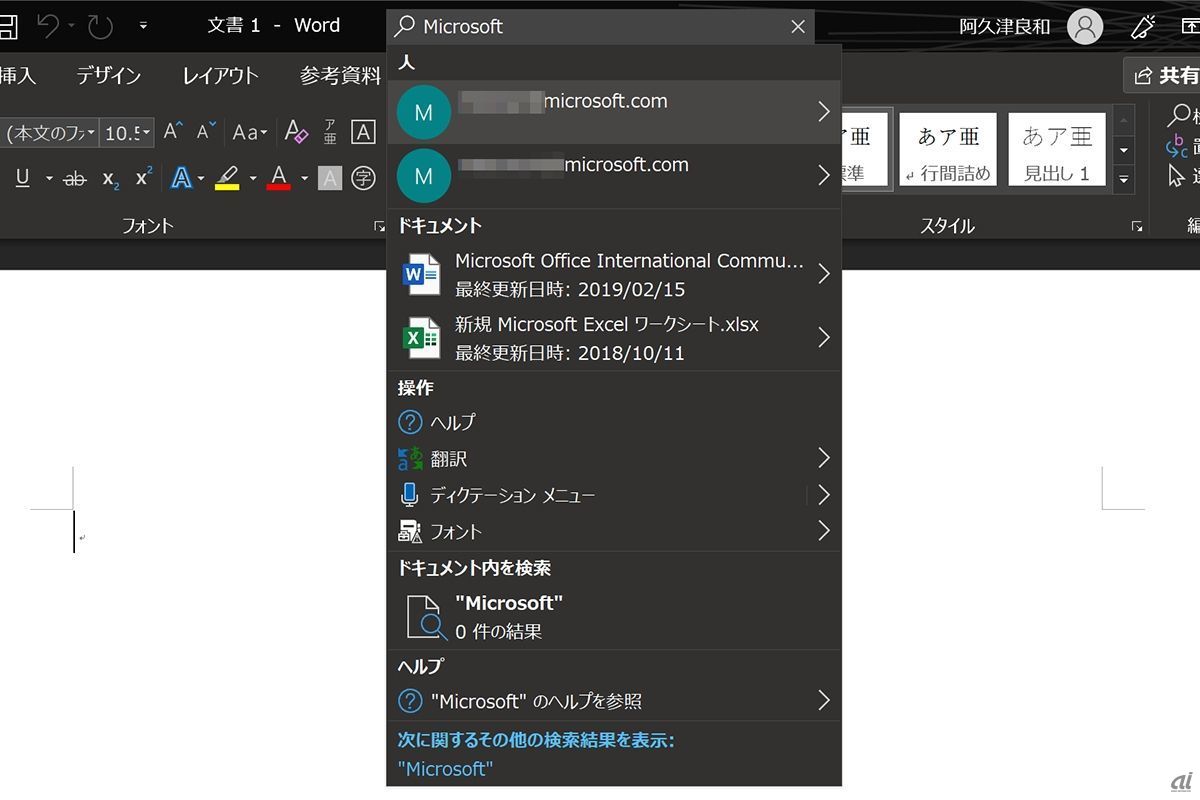Click the Clear Formatting eraser icon

click(296, 132)
